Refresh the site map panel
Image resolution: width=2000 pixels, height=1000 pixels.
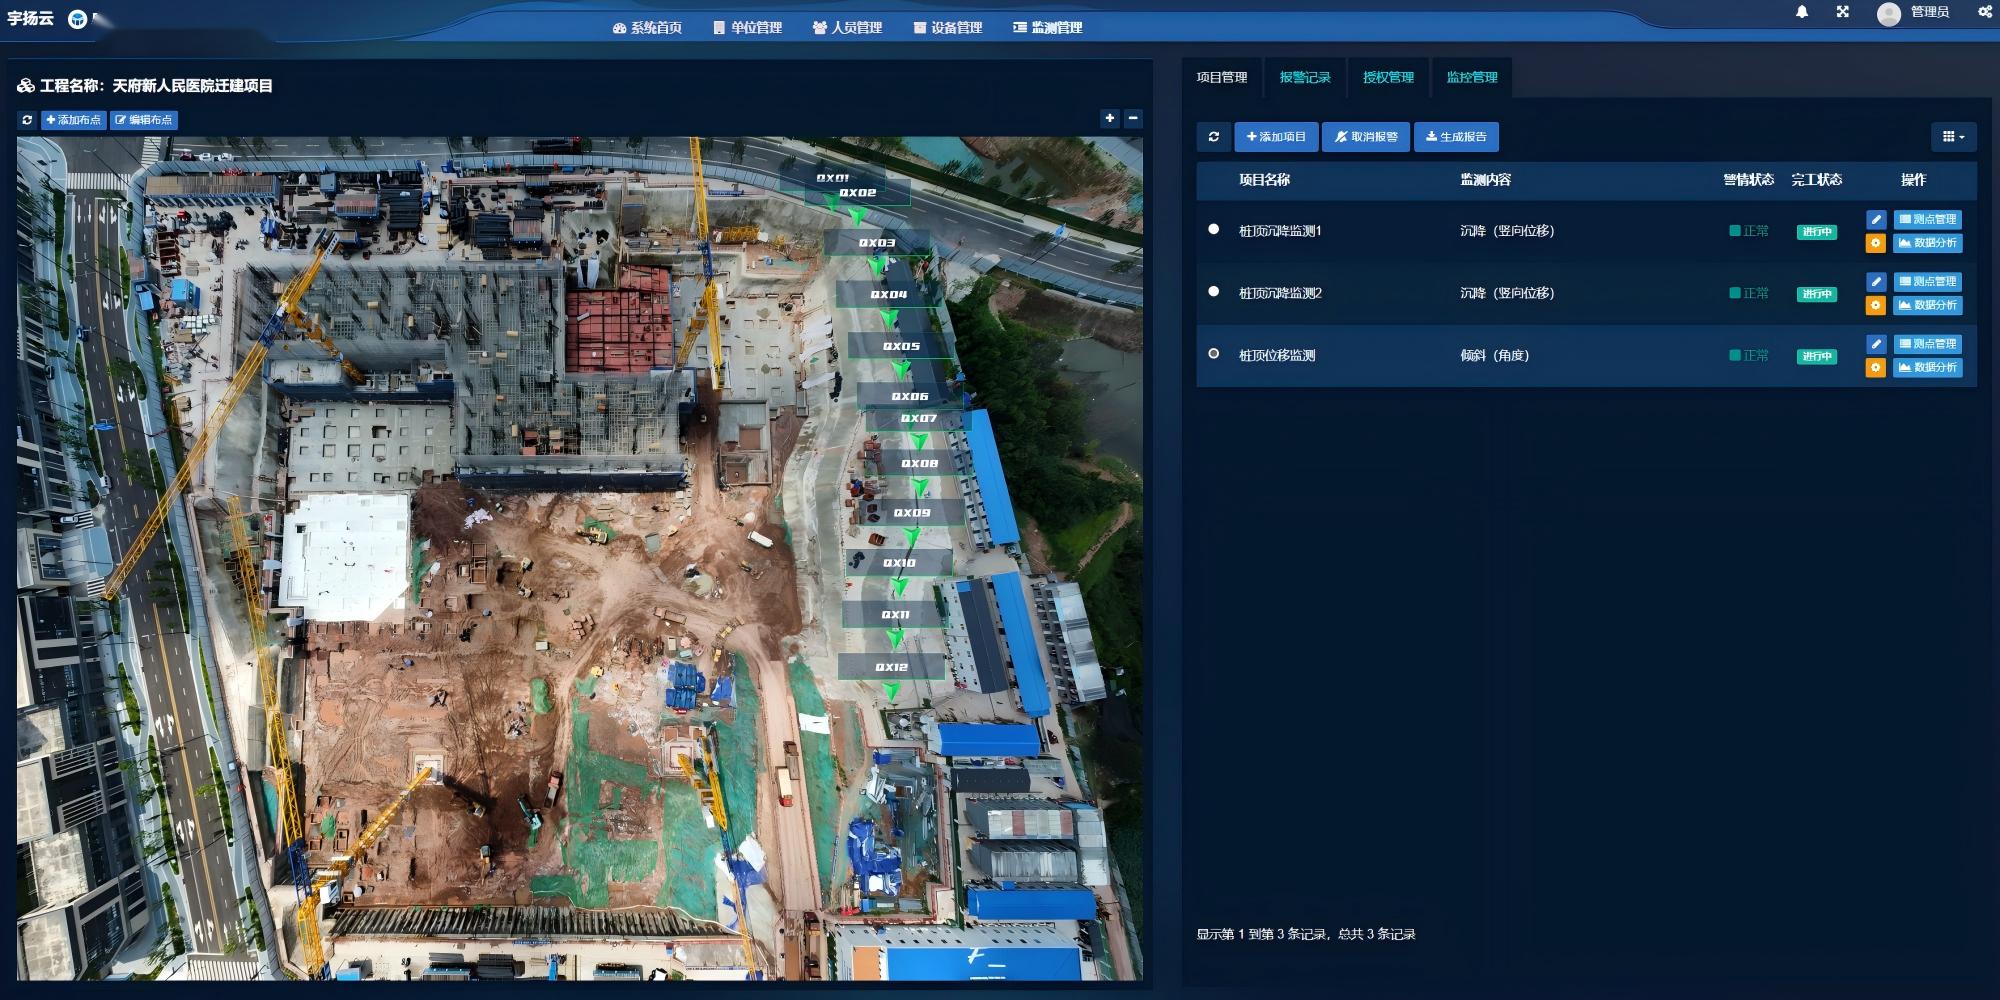27,120
